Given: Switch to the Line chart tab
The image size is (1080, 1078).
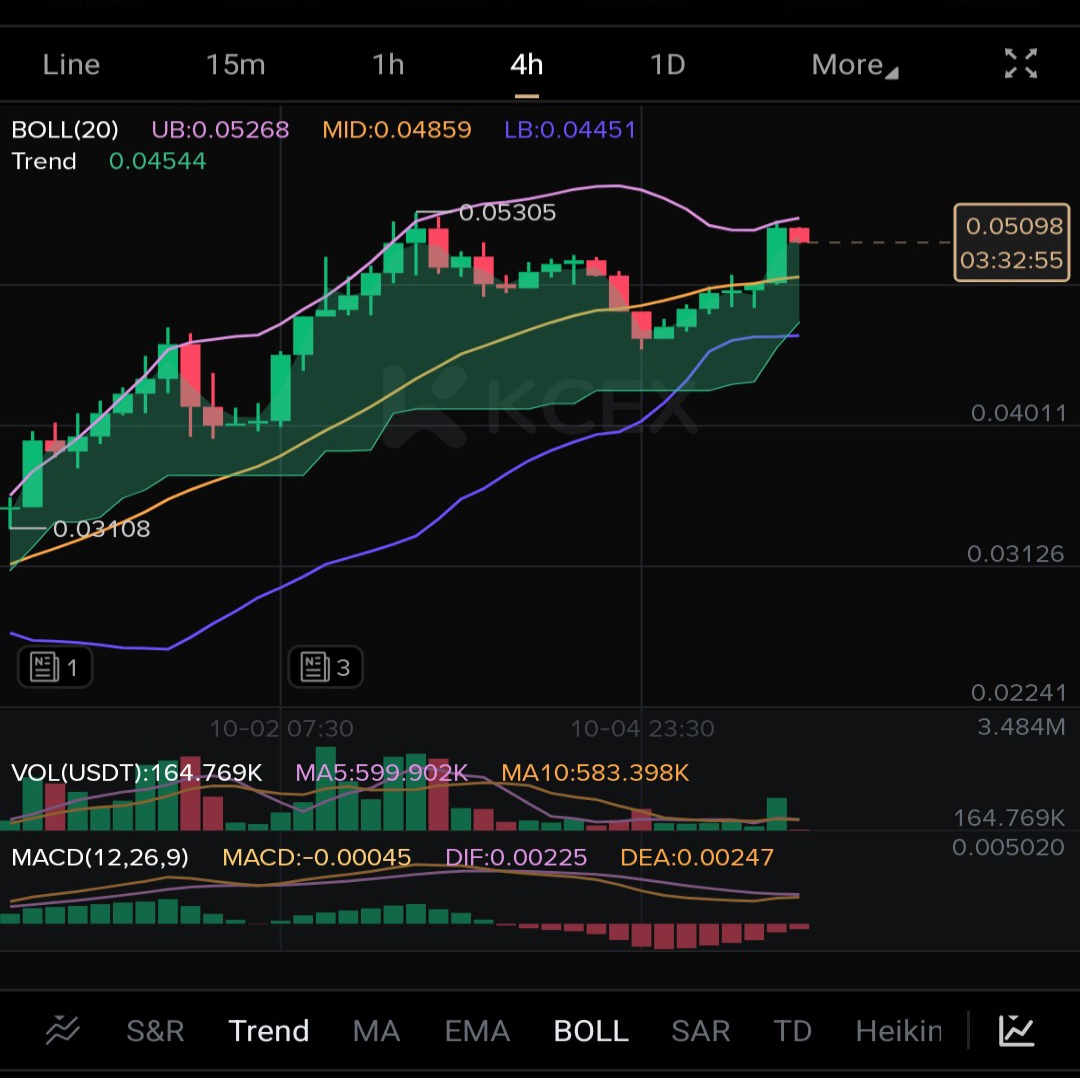Looking at the screenshot, I should click(x=71, y=65).
